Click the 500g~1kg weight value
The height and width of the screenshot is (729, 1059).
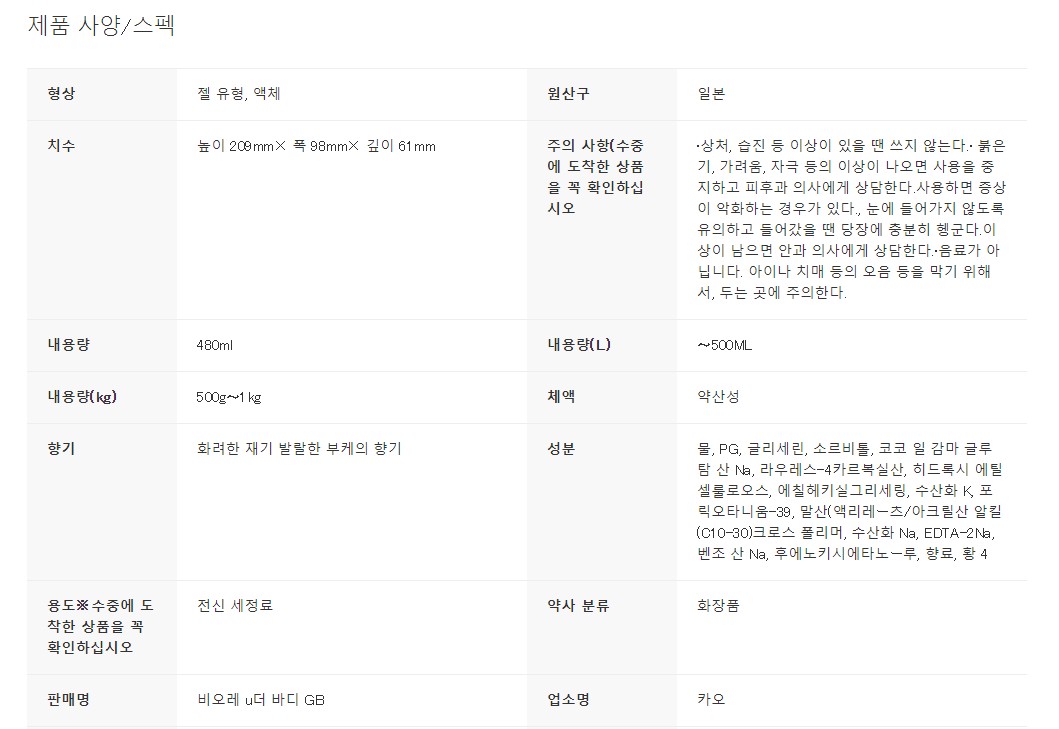pyautogui.click(x=229, y=397)
